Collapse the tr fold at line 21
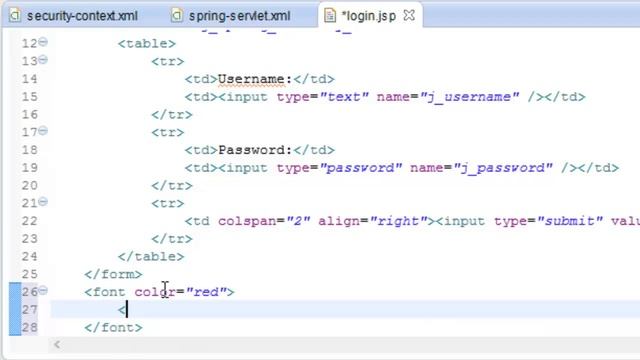This screenshot has height=360, width=640. tap(43, 202)
